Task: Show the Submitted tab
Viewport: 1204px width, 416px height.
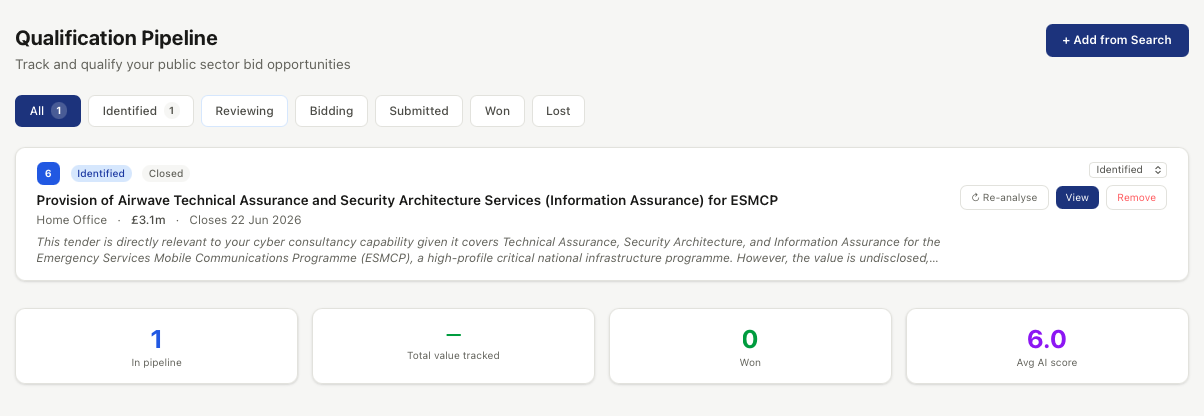Action: pos(419,111)
